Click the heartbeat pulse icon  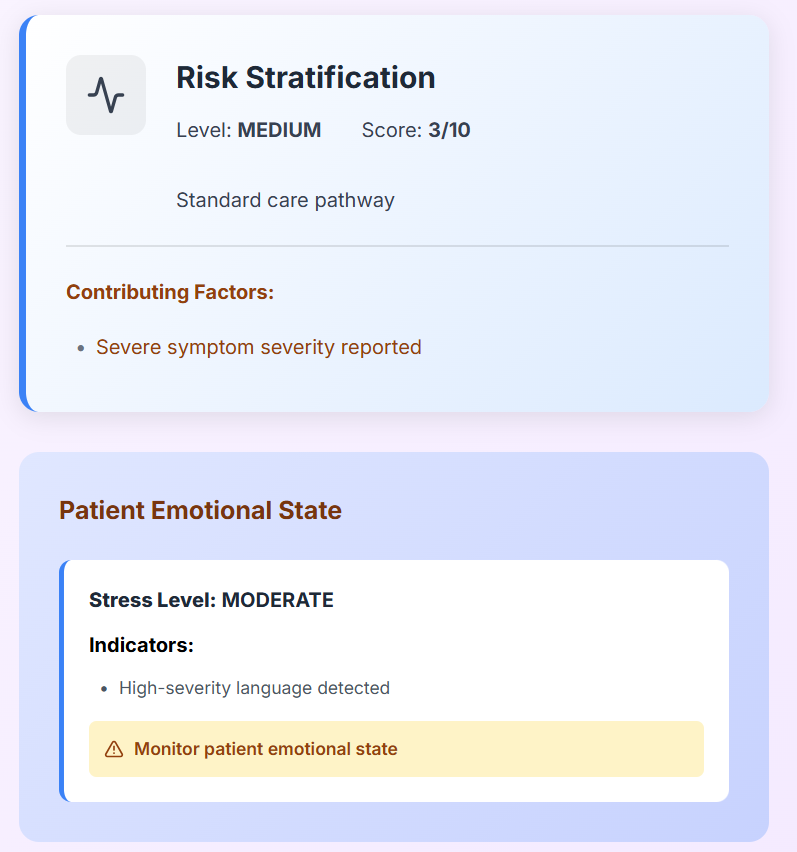[106, 95]
